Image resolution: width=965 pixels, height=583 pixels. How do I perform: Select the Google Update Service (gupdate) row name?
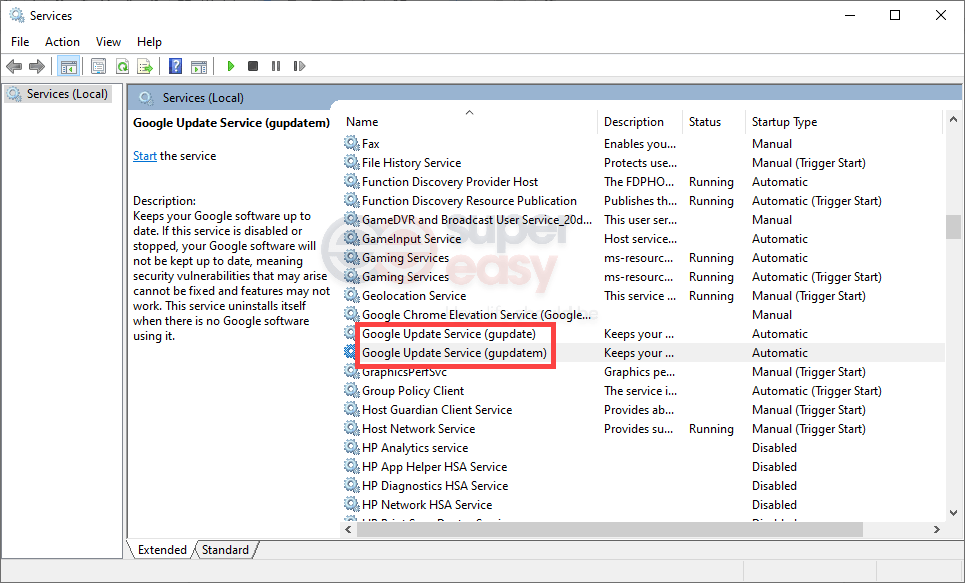pyautogui.click(x=449, y=334)
